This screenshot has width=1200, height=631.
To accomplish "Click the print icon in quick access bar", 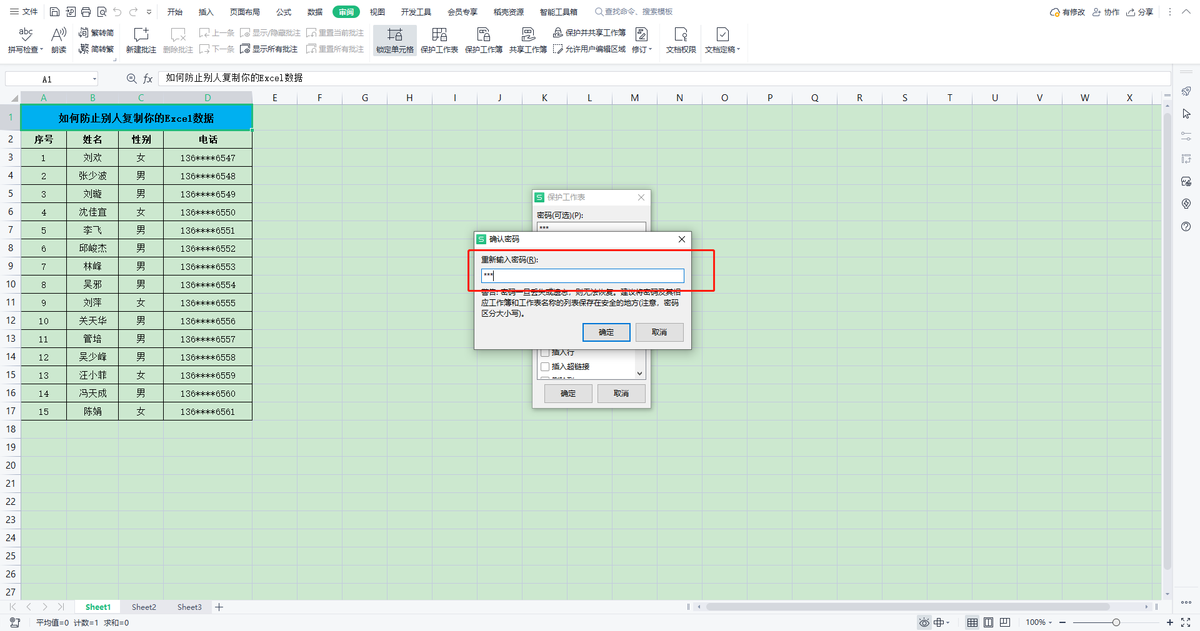I will pos(87,12).
